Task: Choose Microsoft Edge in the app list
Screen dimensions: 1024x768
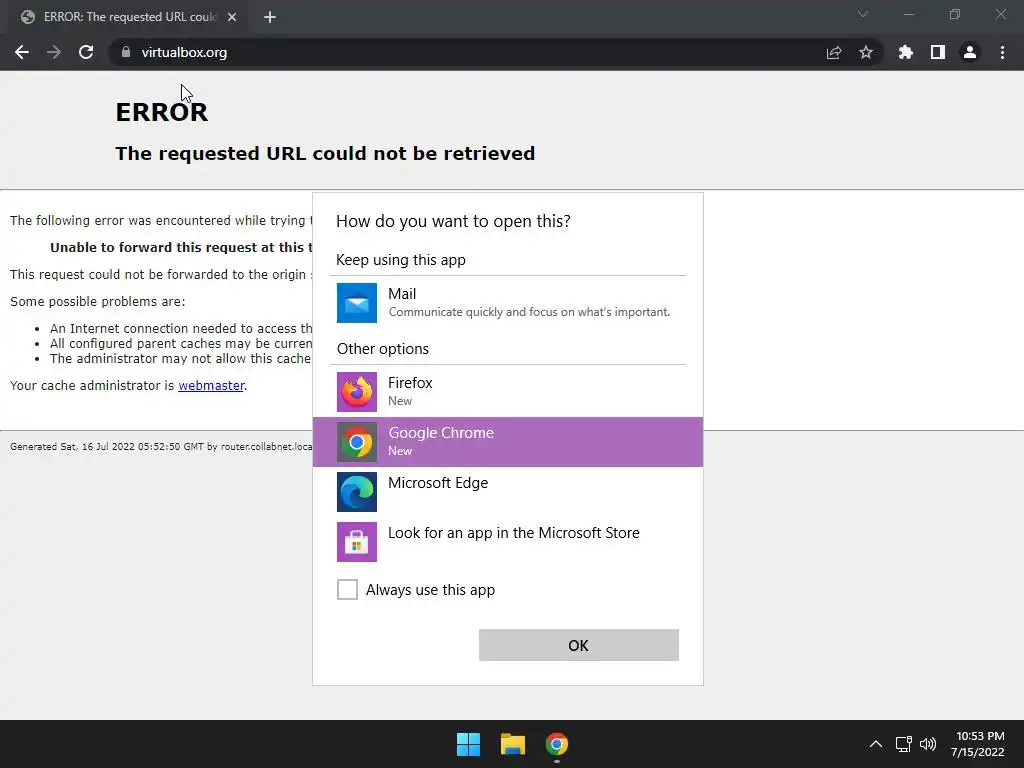Action: [x=508, y=492]
